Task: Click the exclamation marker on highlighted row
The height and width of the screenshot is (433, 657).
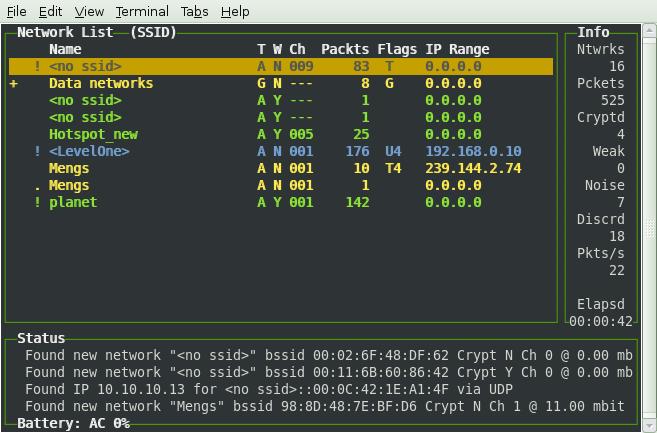Action: pos(38,67)
